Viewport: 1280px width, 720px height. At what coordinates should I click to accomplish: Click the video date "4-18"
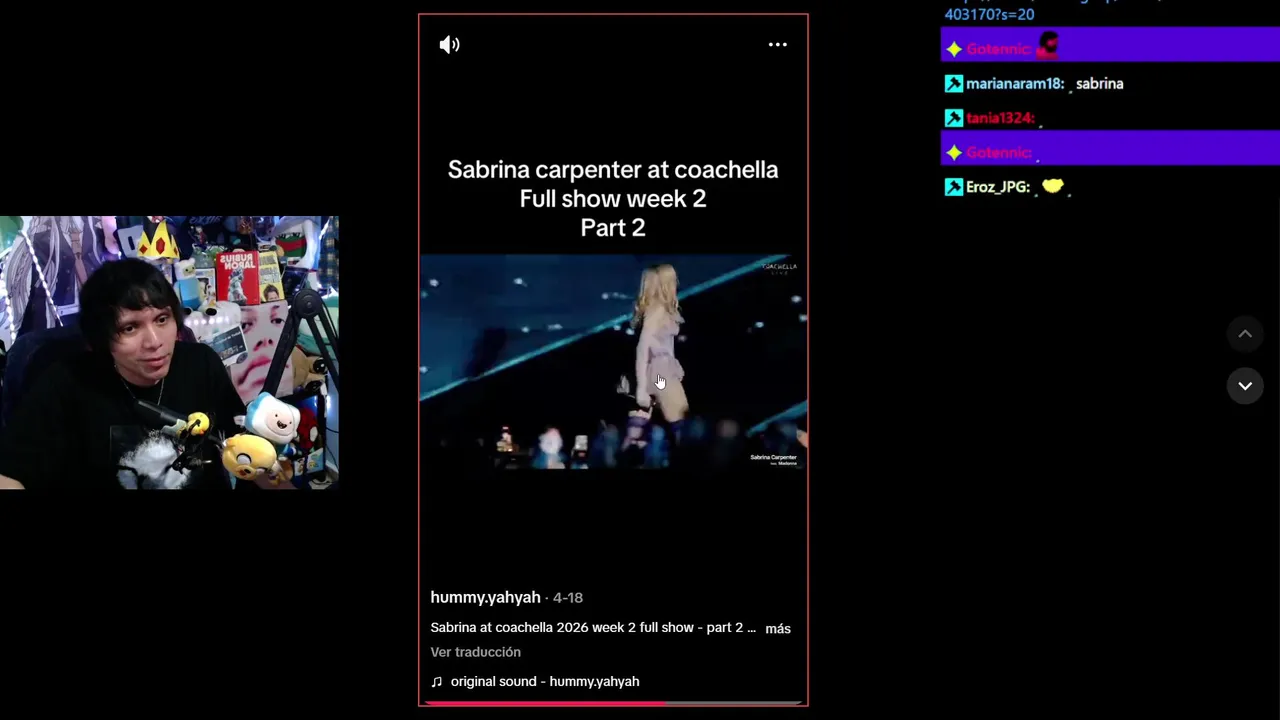(568, 598)
